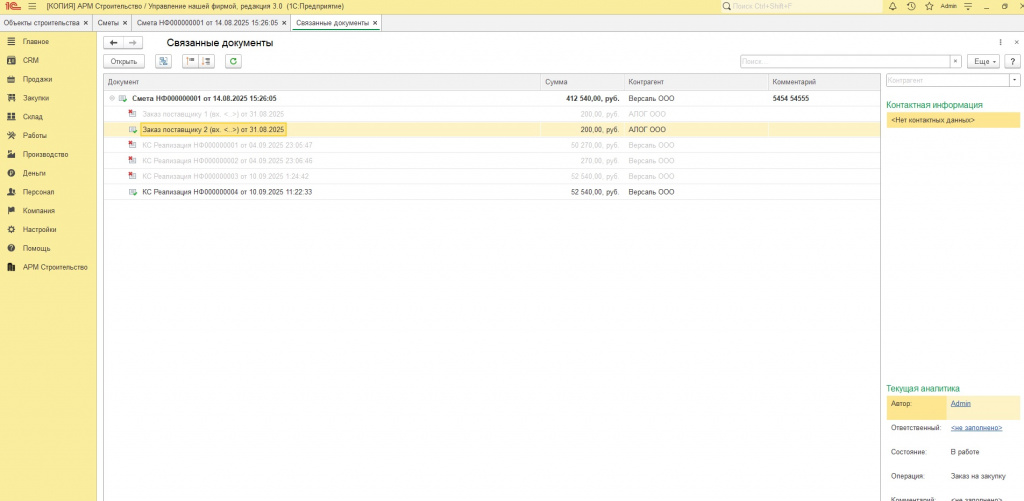Click the green refresh button
This screenshot has width=1024, height=501.
click(x=233, y=61)
